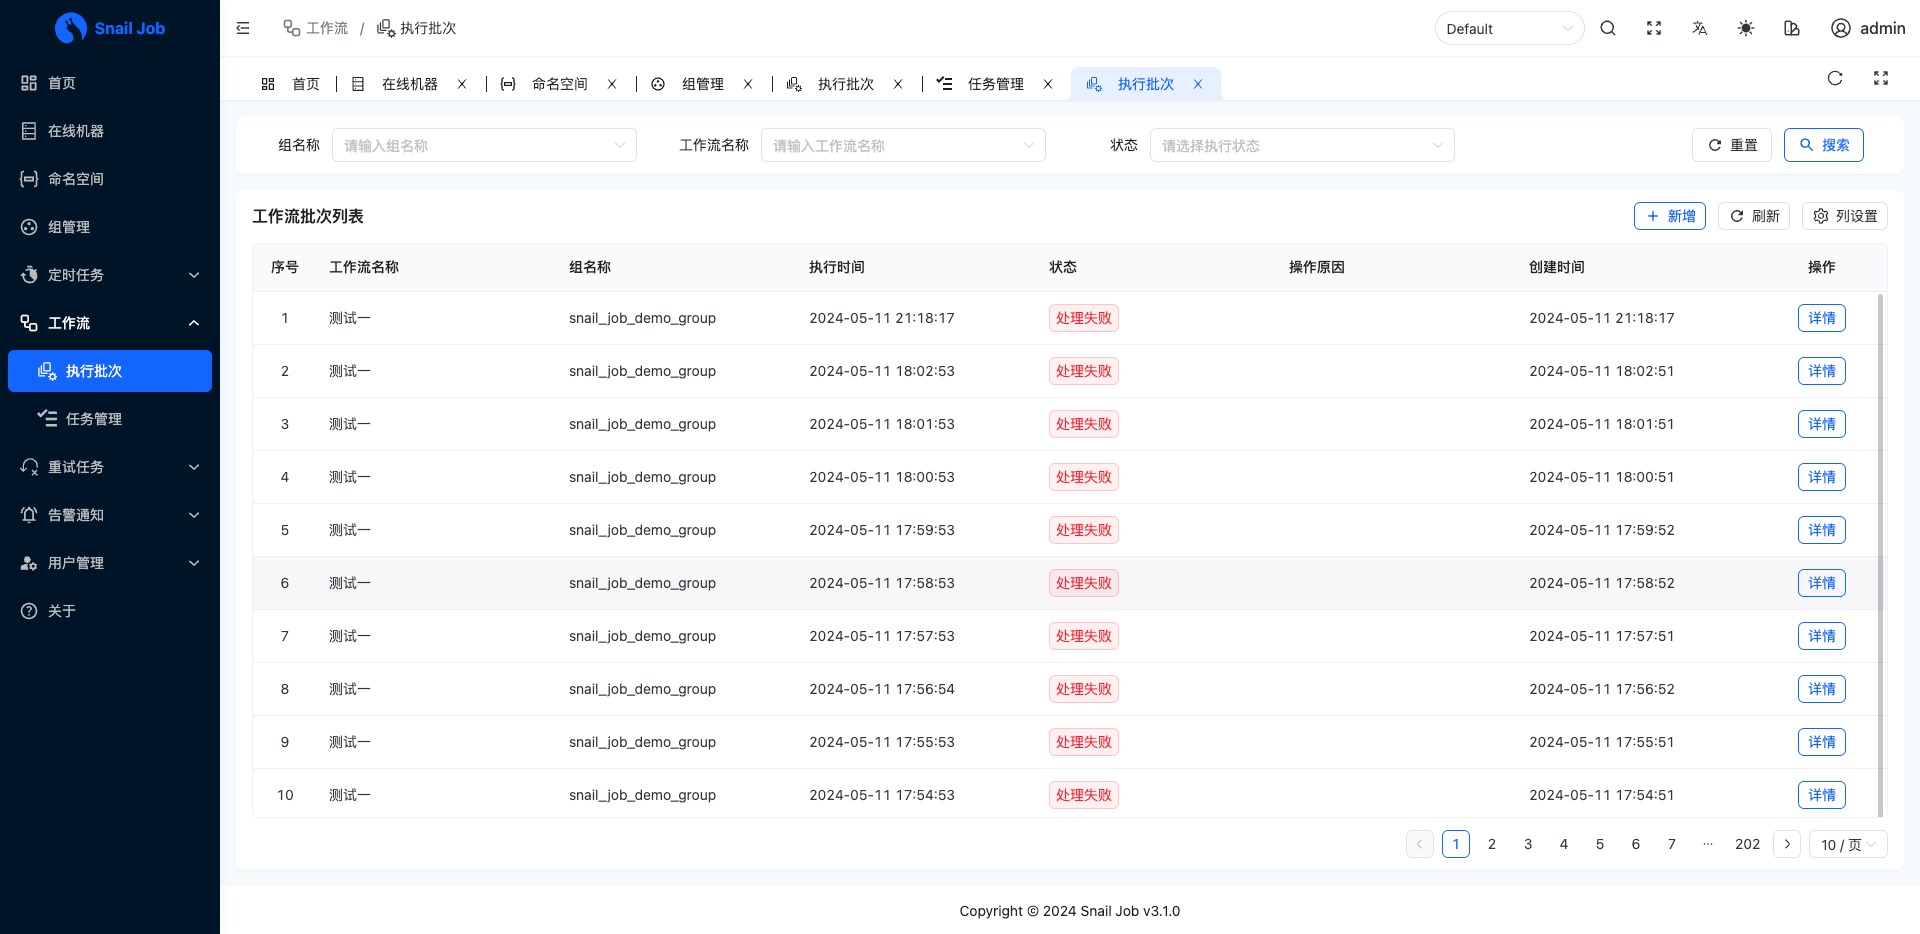Open the language switcher icon

[1700, 28]
